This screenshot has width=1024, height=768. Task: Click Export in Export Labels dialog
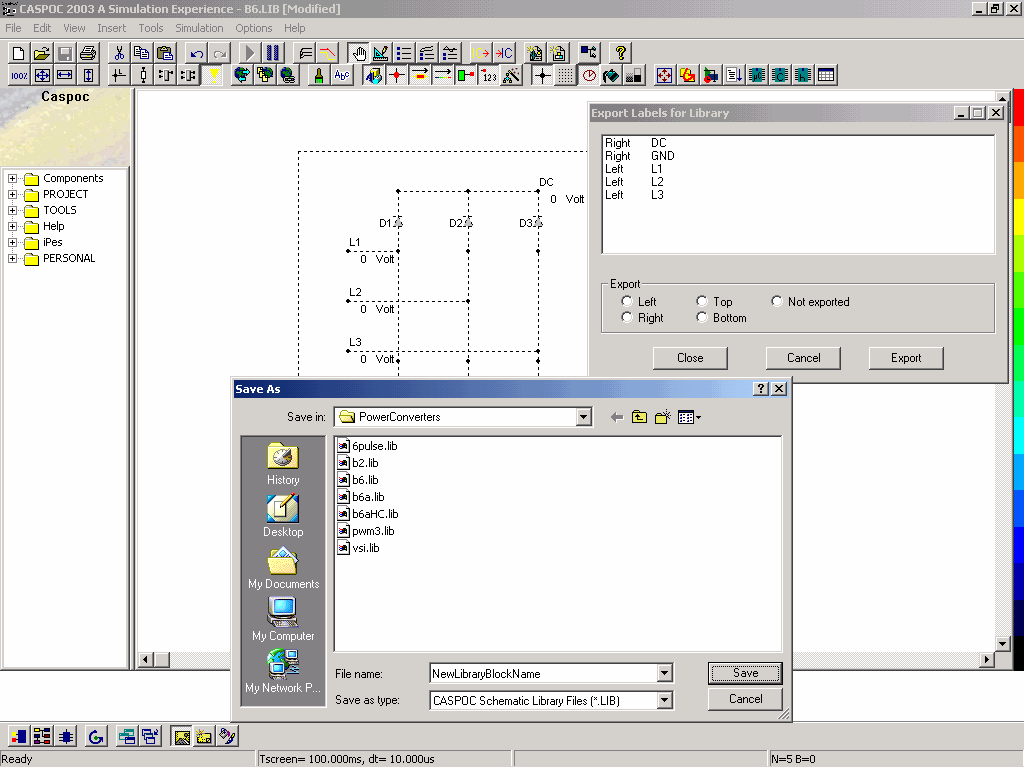coord(906,358)
